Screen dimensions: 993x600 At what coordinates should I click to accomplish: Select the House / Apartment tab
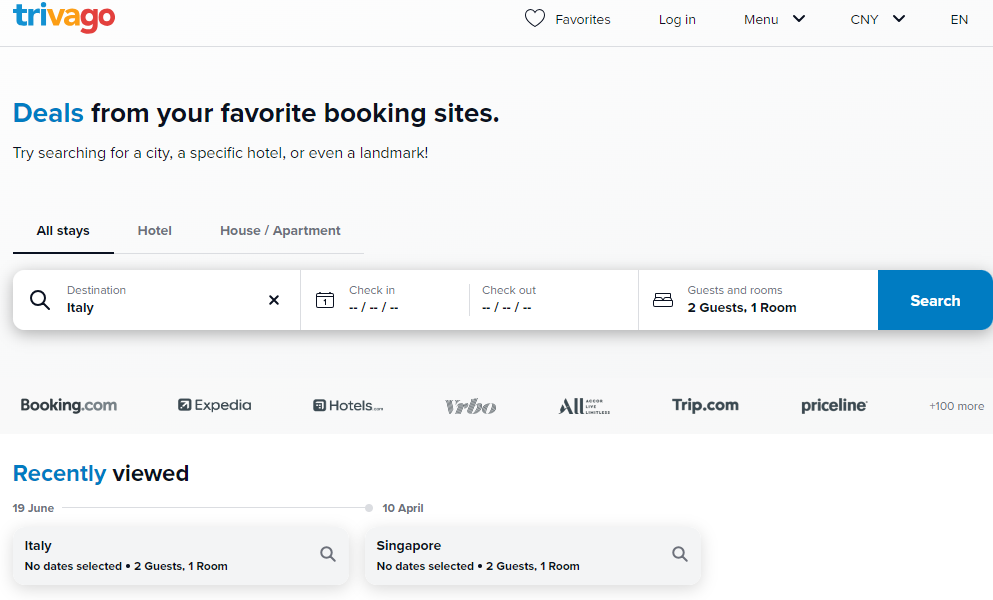(280, 231)
